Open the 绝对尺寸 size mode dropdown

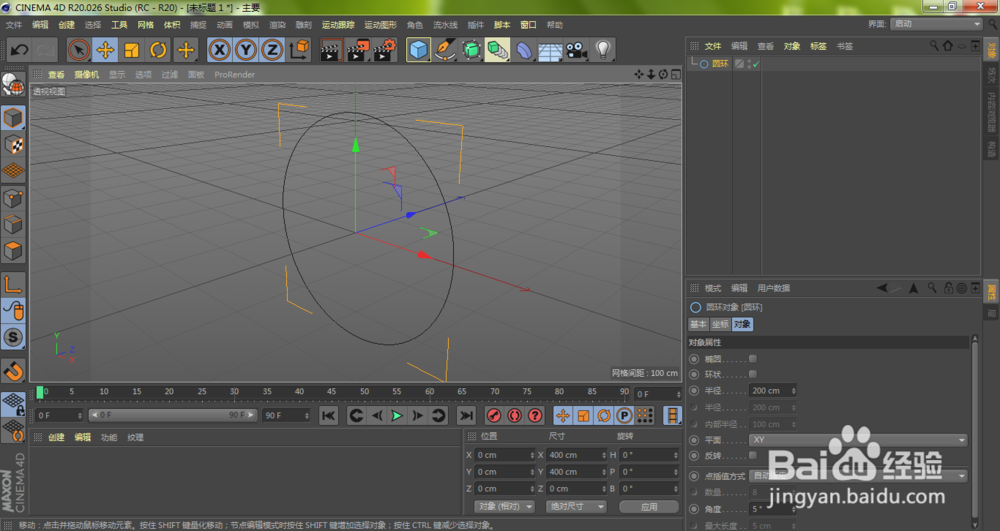pos(577,506)
